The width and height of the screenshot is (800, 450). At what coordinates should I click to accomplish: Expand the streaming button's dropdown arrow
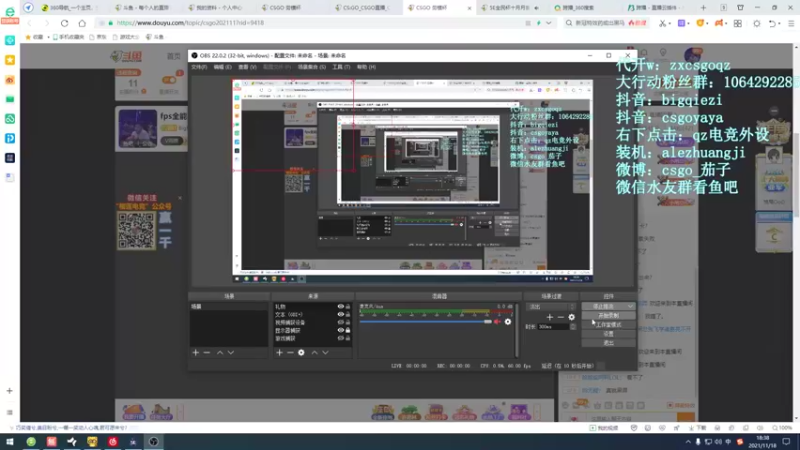[630, 306]
